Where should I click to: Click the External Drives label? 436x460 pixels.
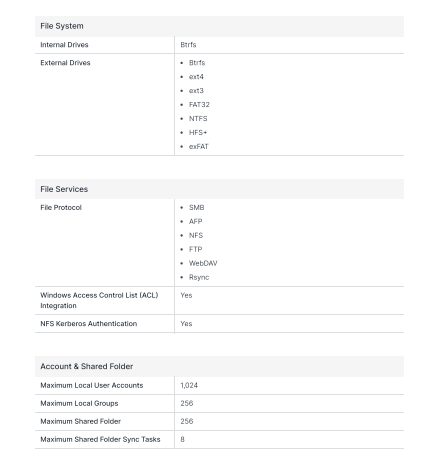(65, 63)
